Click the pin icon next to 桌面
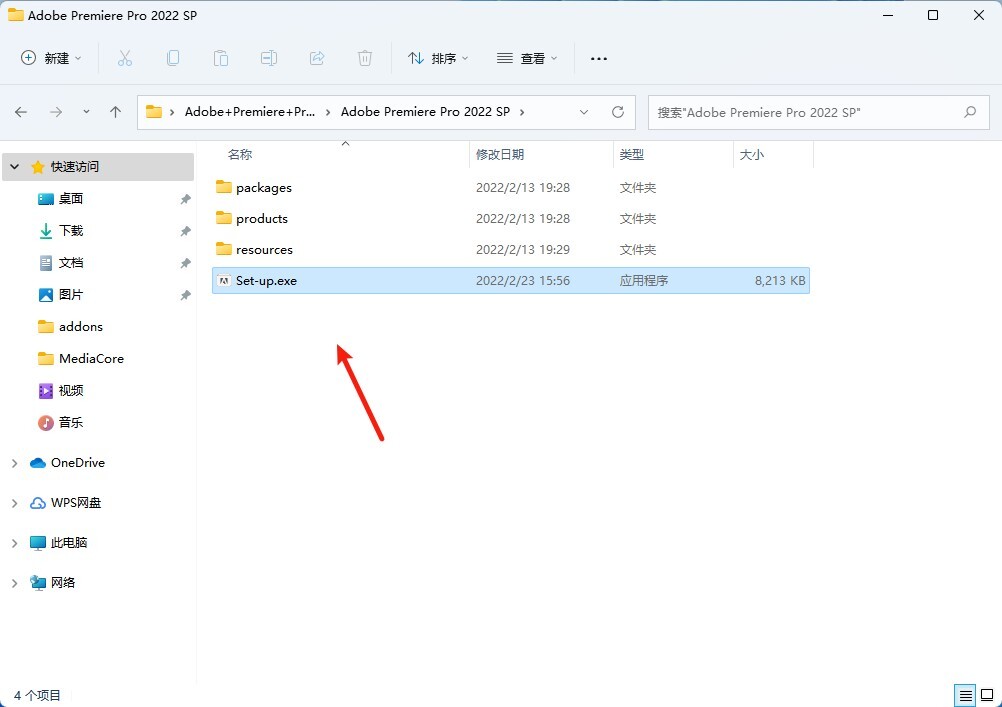Image resolution: width=1002 pixels, height=707 pixels. (185, 199)
